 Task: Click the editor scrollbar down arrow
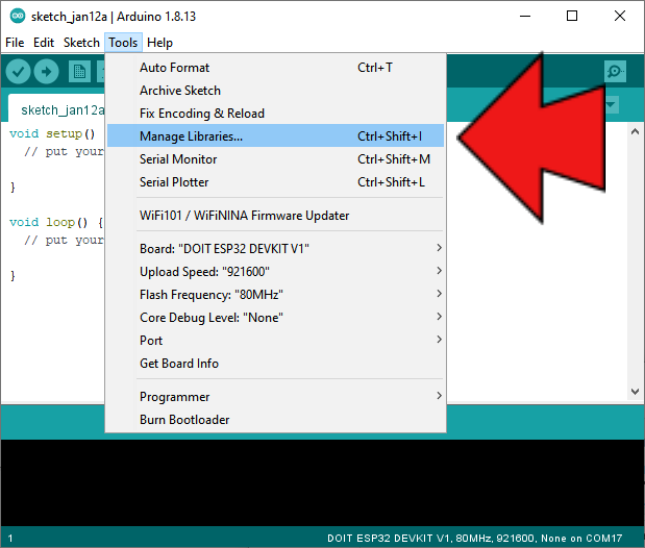click(x=634, y=393)
